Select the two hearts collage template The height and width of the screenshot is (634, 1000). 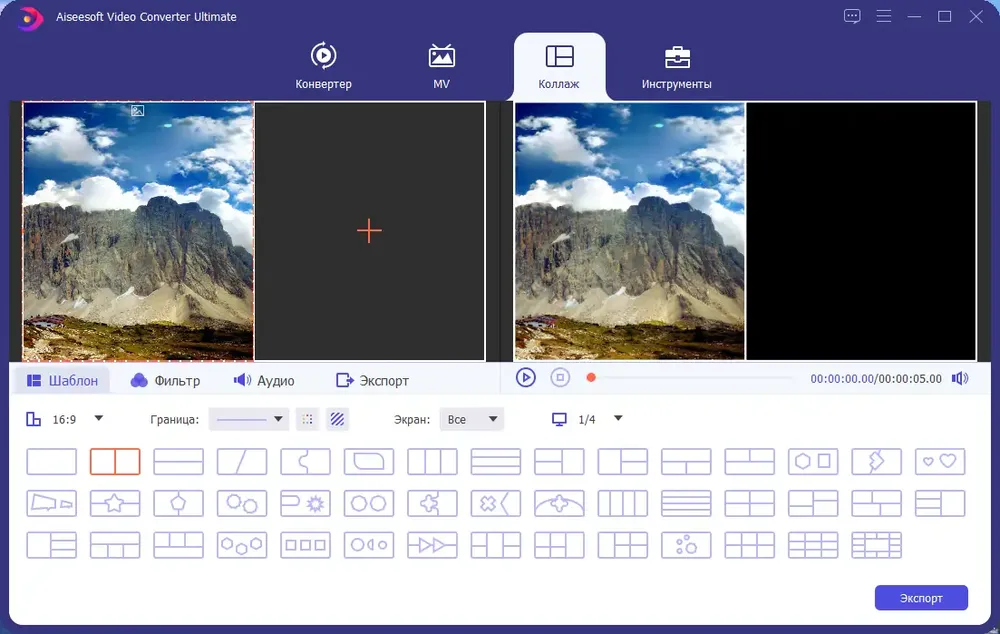click(939, 461)
